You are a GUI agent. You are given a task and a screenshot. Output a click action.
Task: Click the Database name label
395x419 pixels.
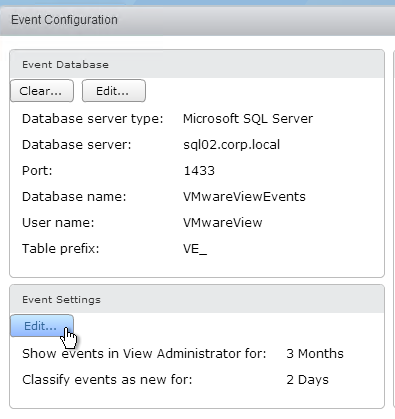pos(74,197)
